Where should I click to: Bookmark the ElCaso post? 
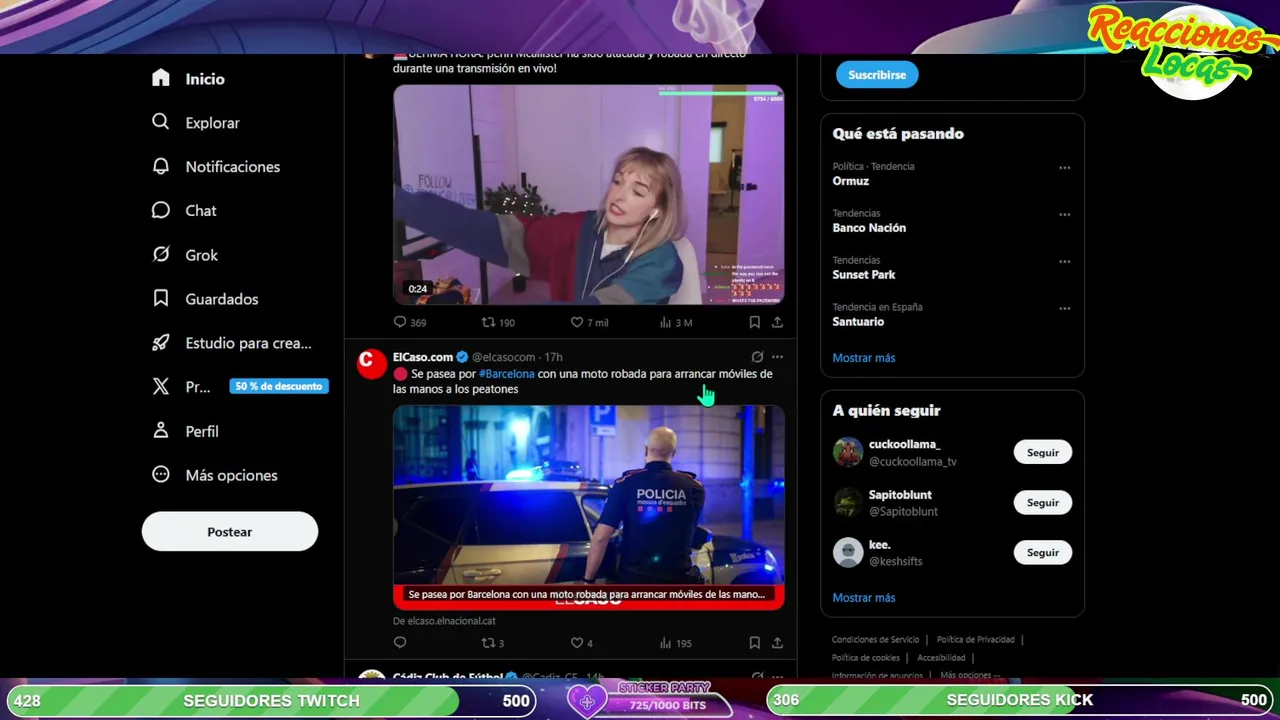[754, 643]
